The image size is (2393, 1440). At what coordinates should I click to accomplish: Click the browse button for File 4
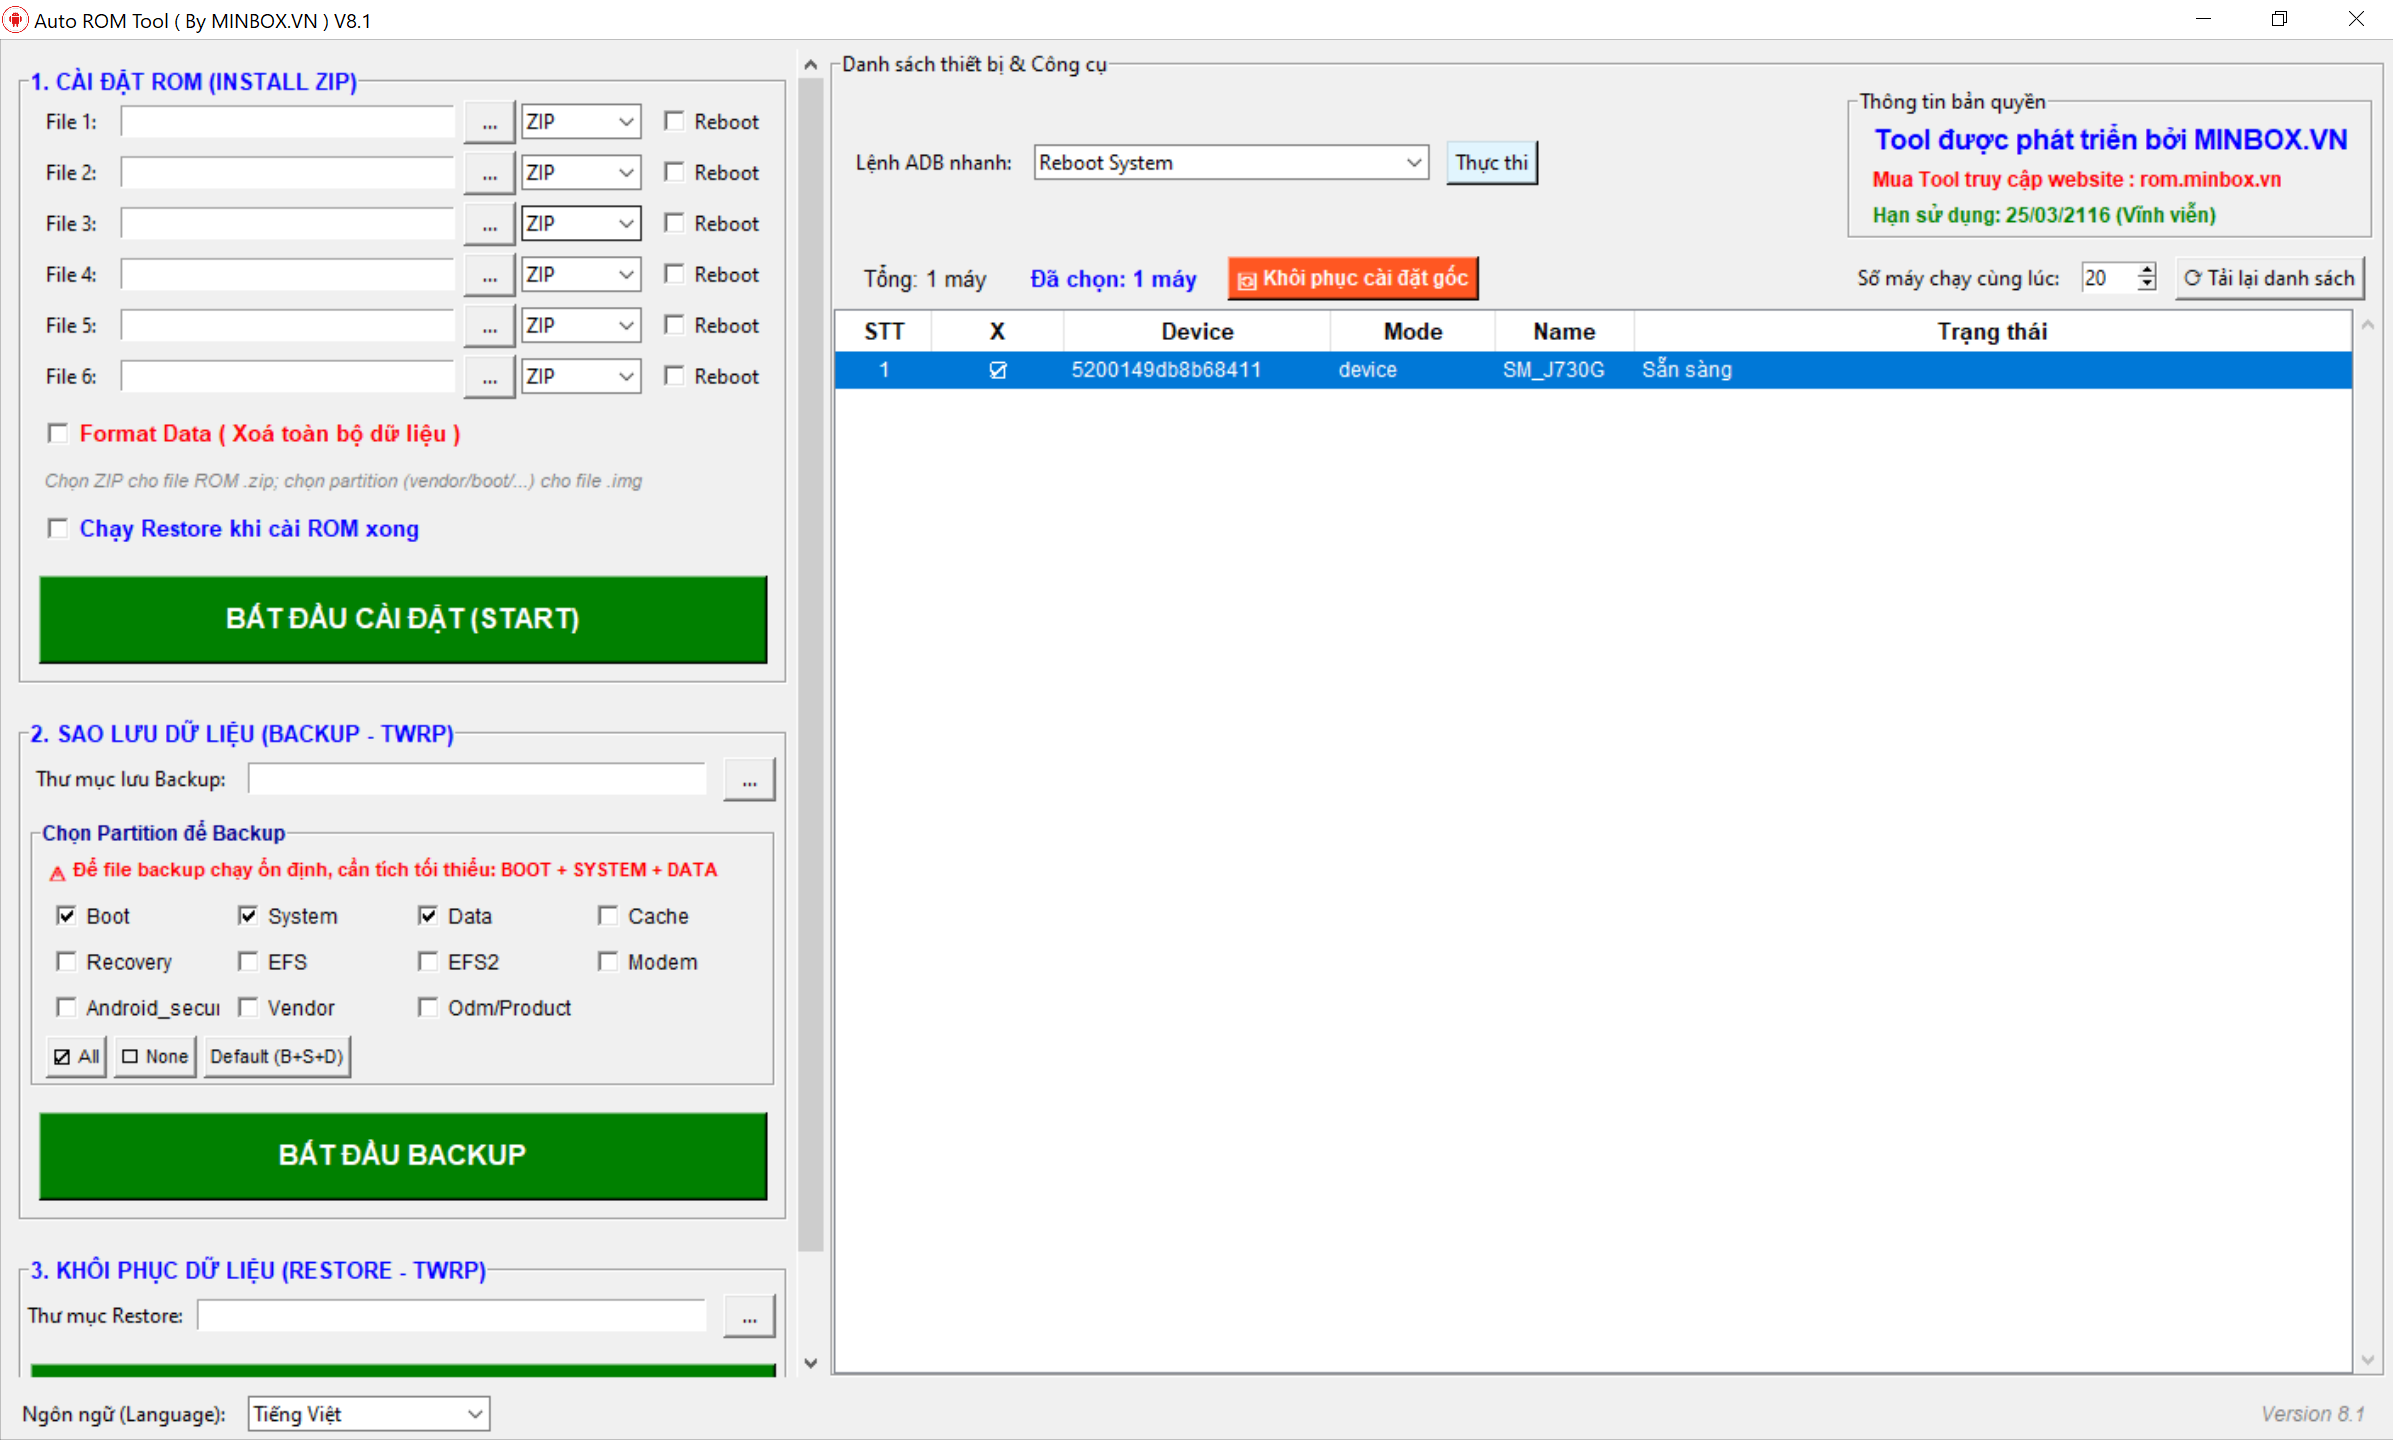coord(489,275)
